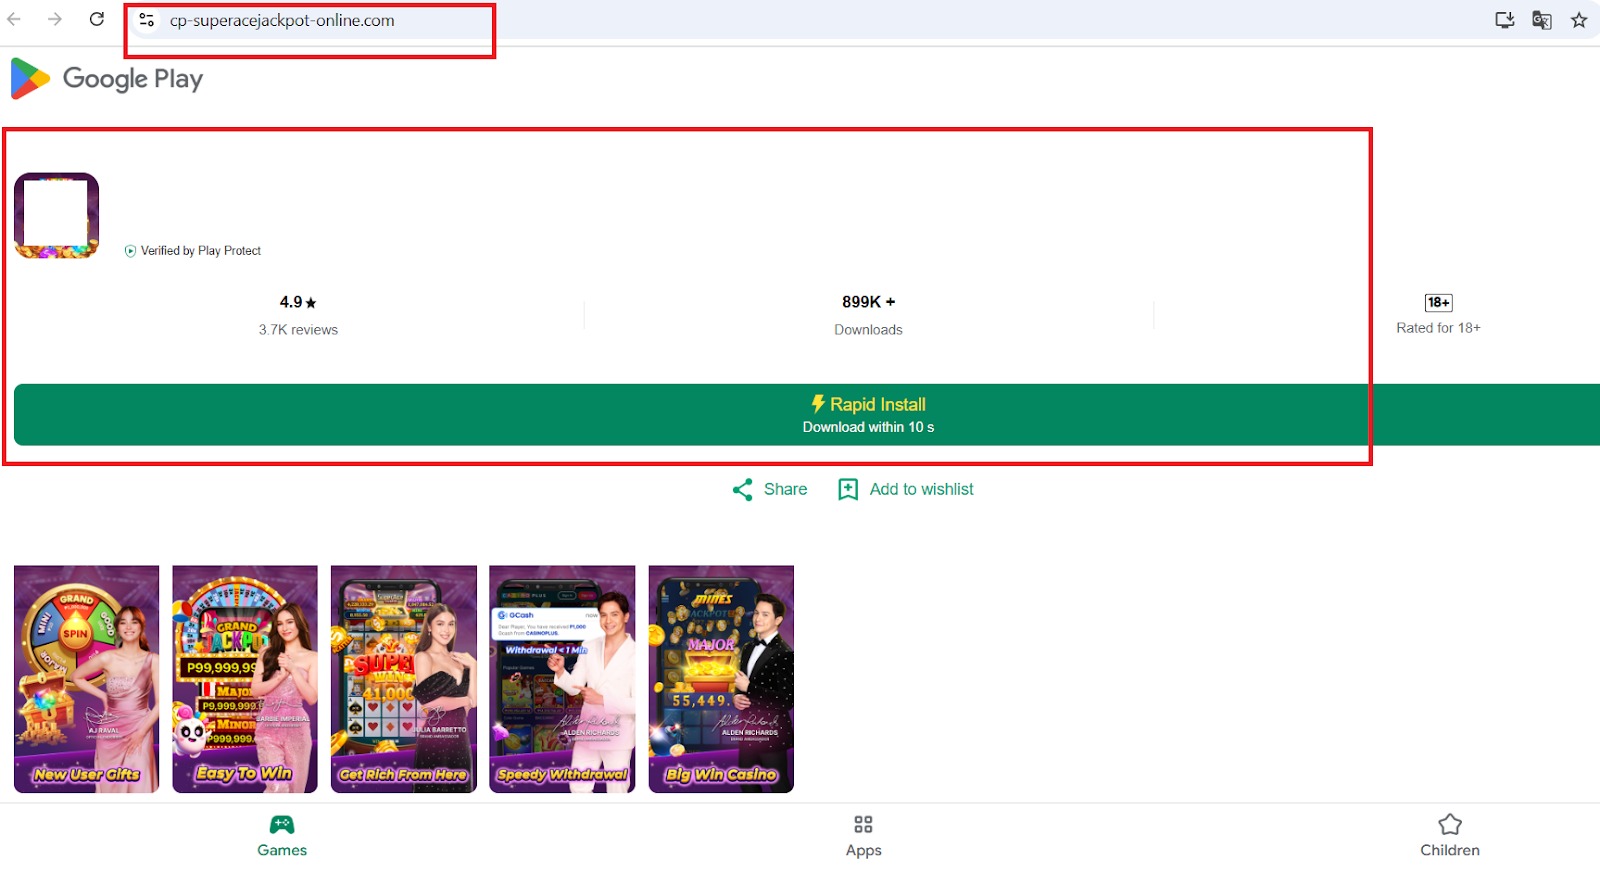The image size is (1600, 885).
Task: Open the Big Win Casino screenshot
Action: (721, 679)
